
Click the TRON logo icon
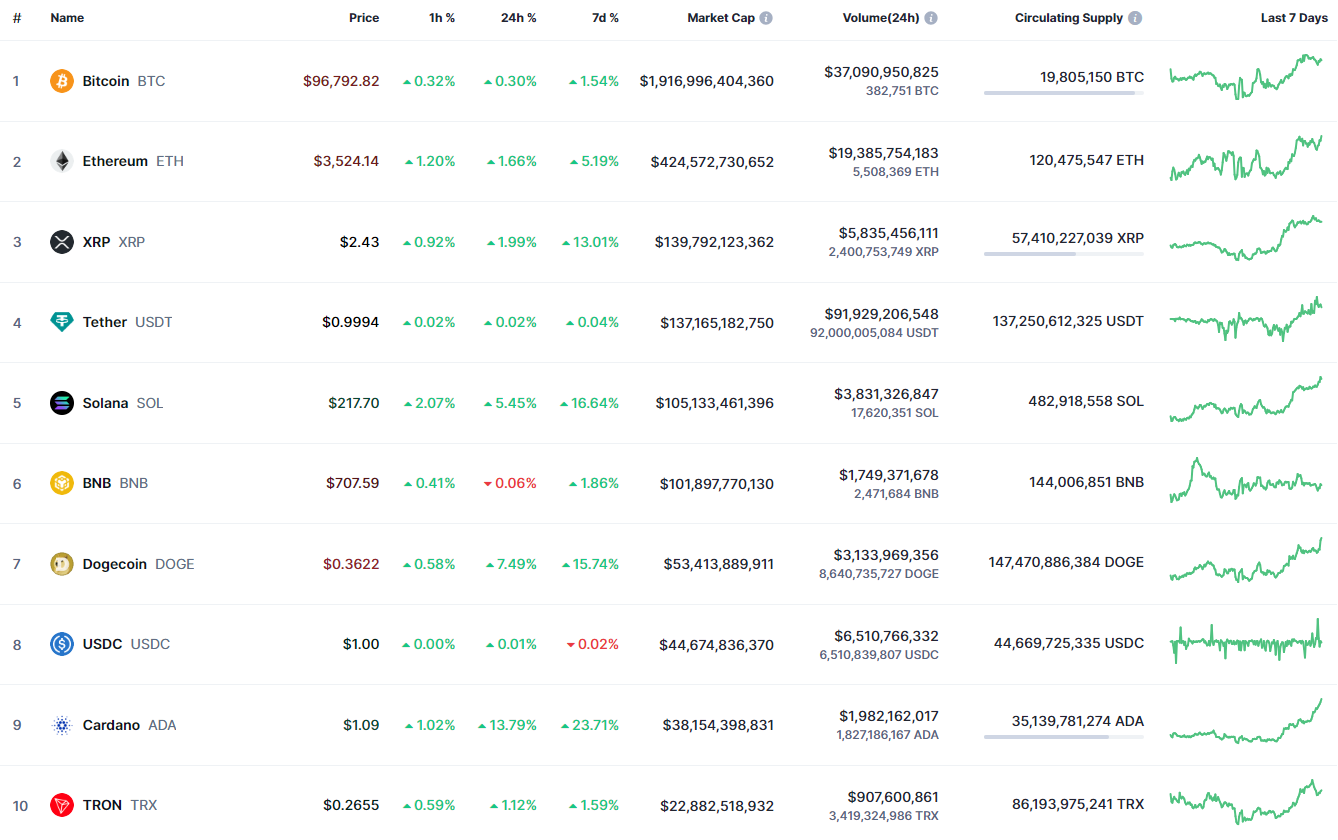[x=62, y=805]
